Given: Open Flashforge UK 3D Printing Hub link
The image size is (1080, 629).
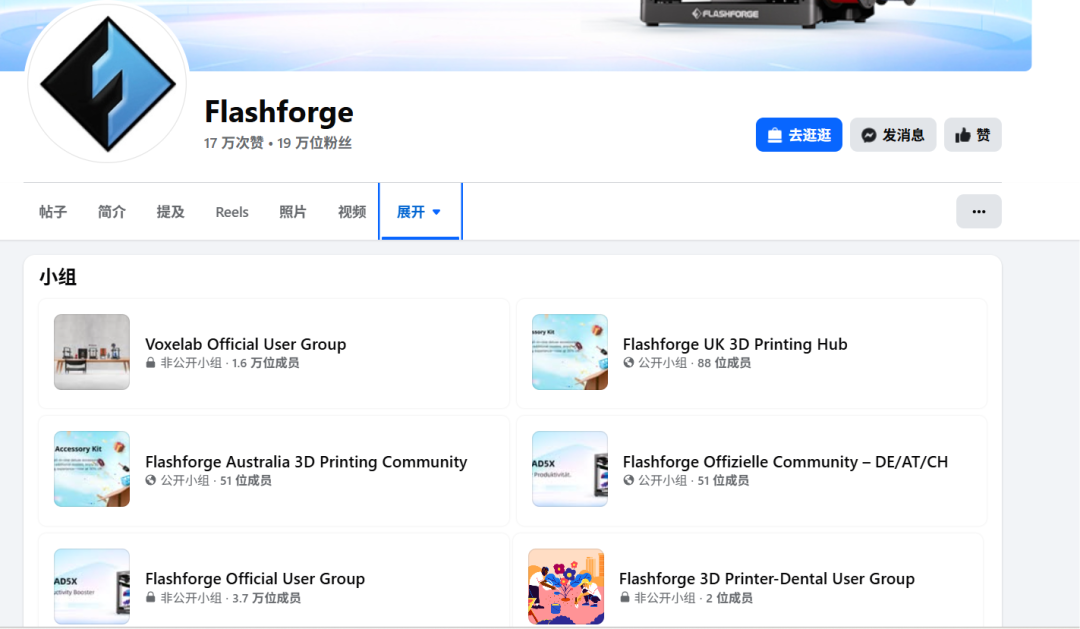Looking at the screenshot, I should [734, 344].
